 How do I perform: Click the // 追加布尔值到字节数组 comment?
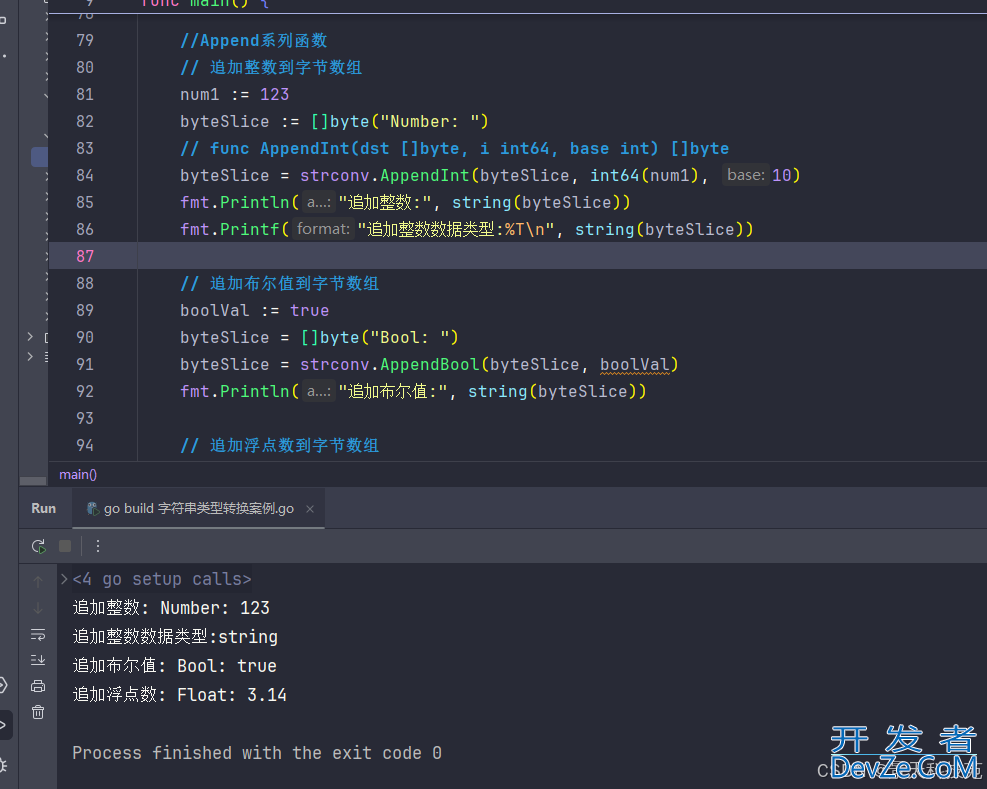pos(279,283)
